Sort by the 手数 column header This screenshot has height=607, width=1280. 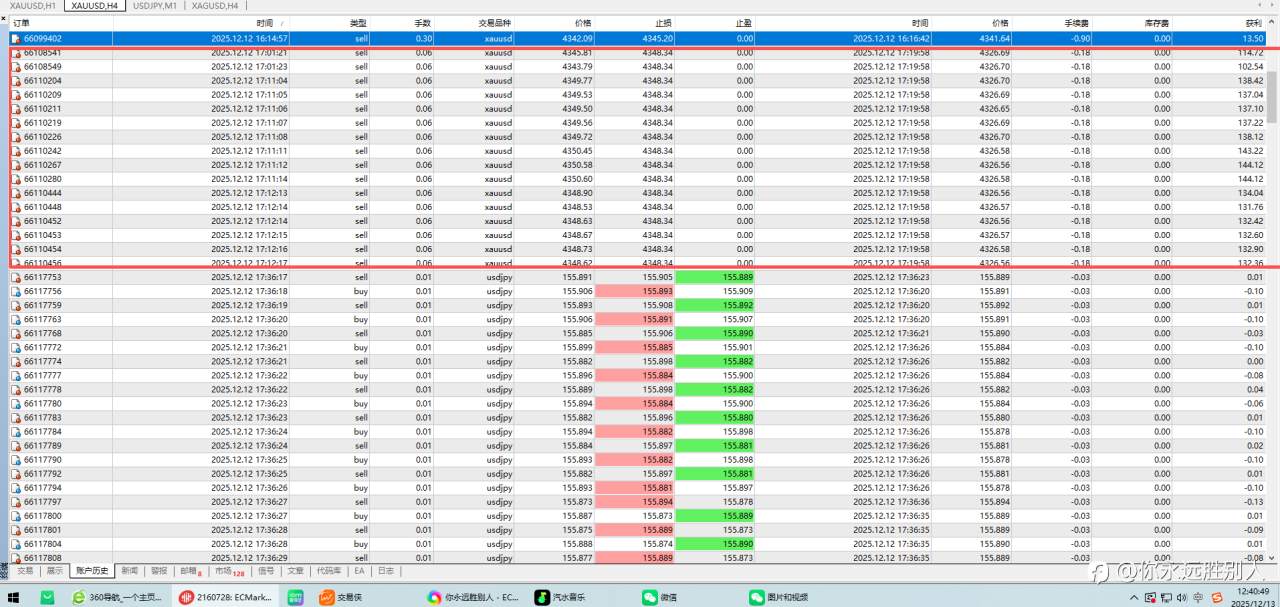tap(422, 23)
